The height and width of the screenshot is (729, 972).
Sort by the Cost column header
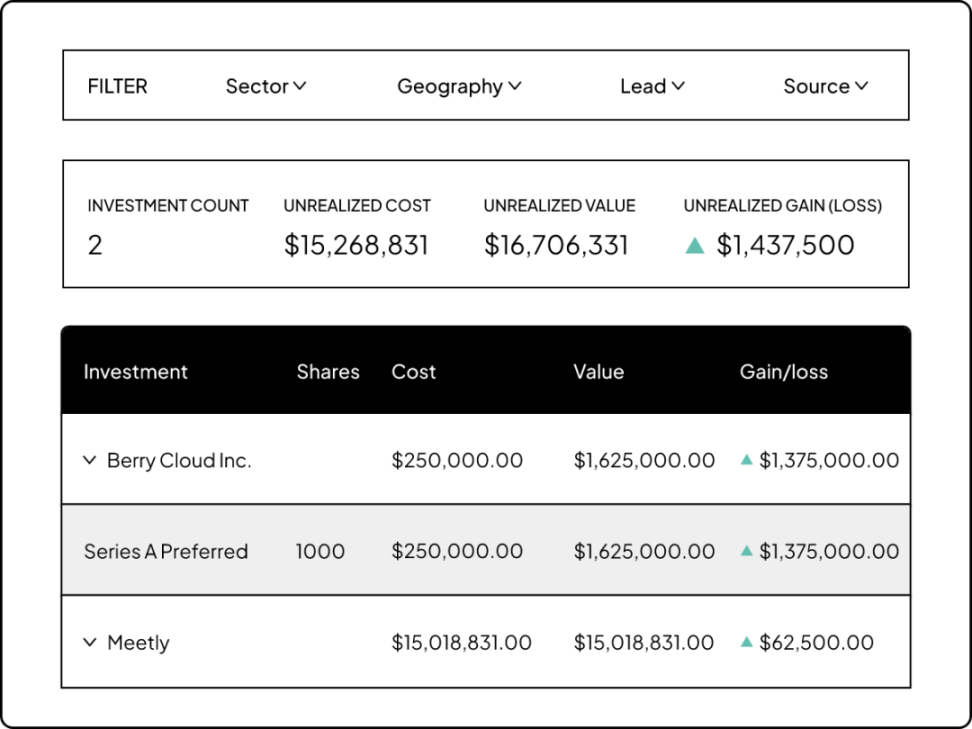(x=414, y=372)
